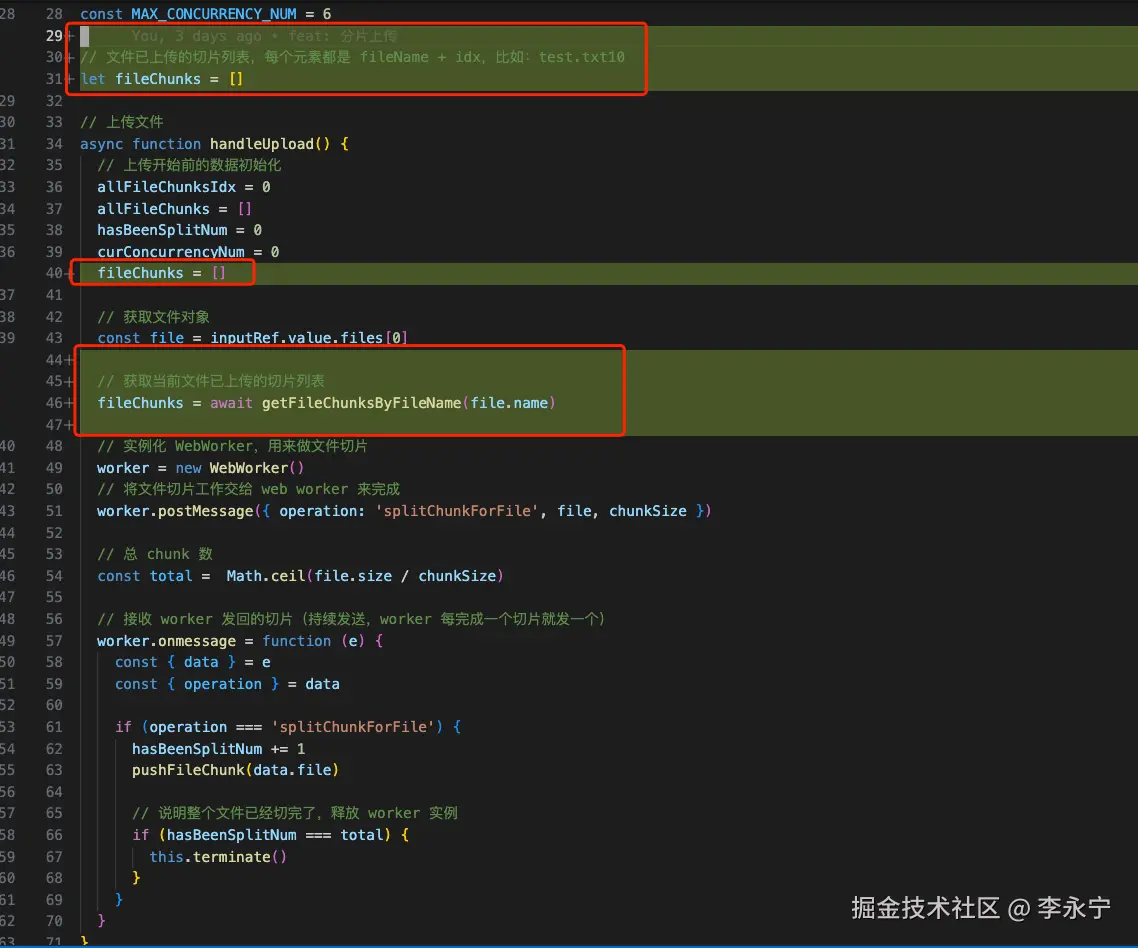Click 'if (hasBeenSplitNum === total)' condition
The image size is (1138, 948).
(261, 835)
